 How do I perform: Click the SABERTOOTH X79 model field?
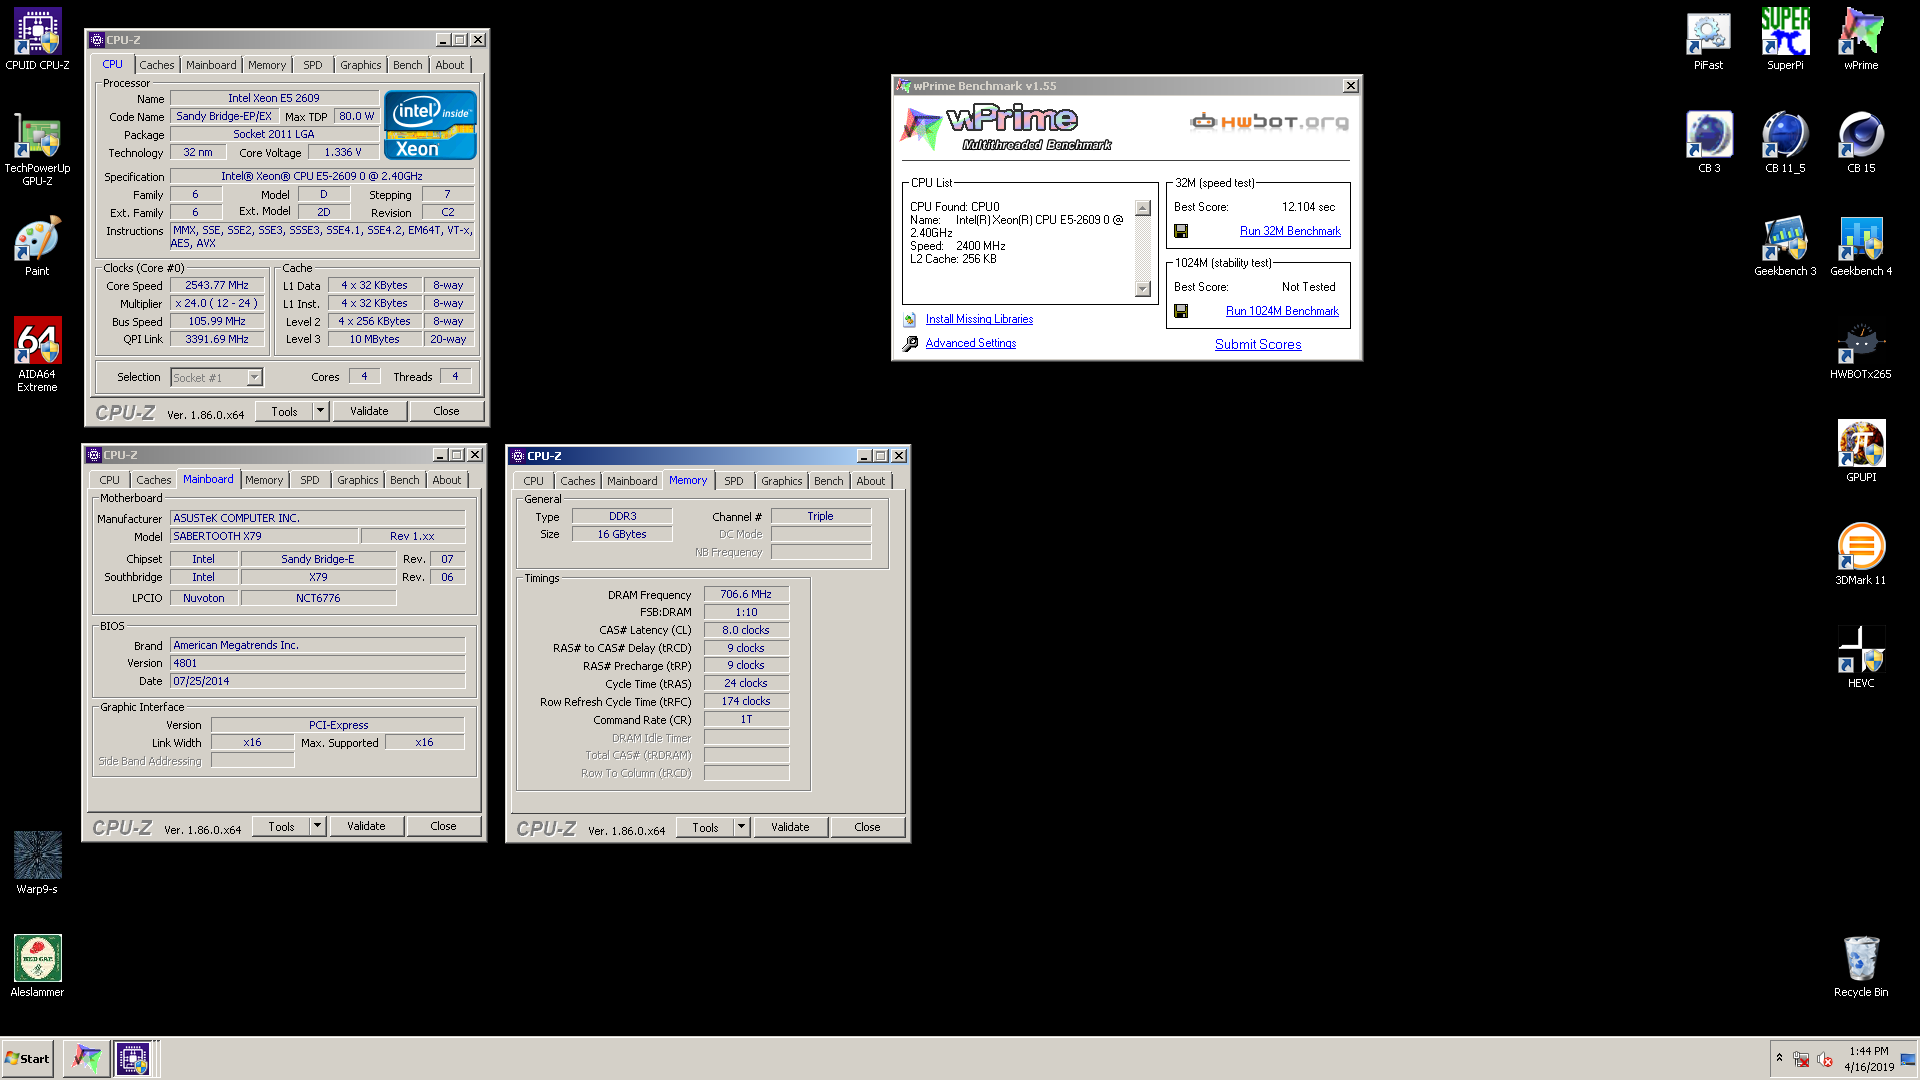pyautogui.click(x=264, y=536)
